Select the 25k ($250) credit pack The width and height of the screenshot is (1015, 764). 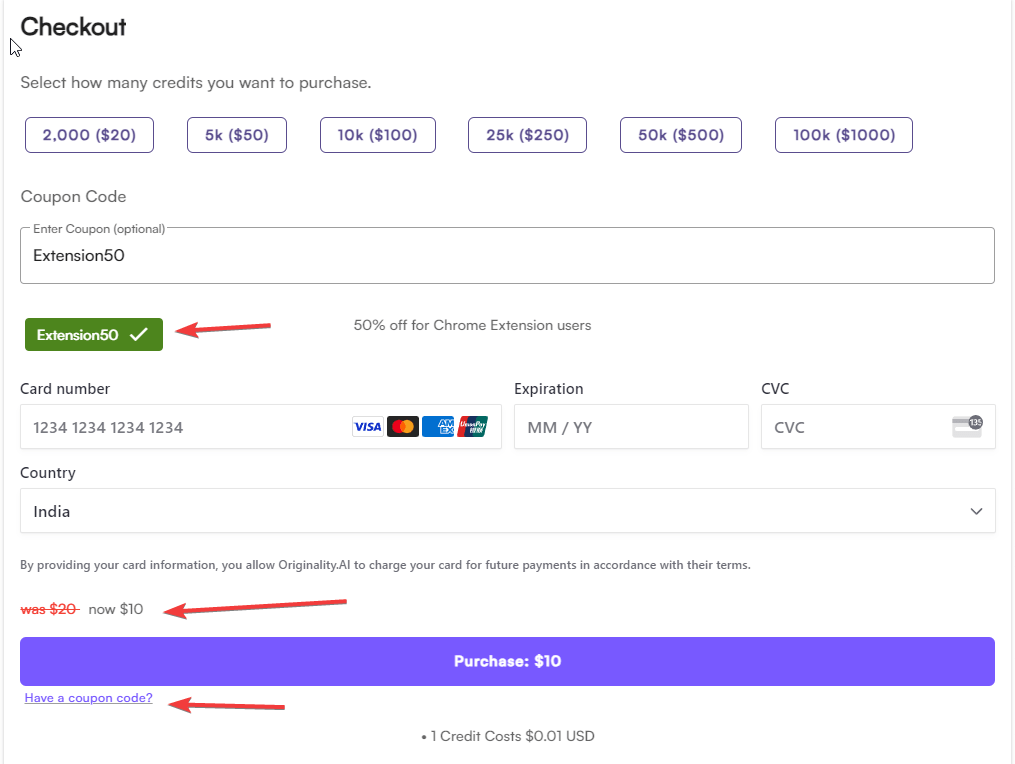pyautogui.click(x=527, y=134)
